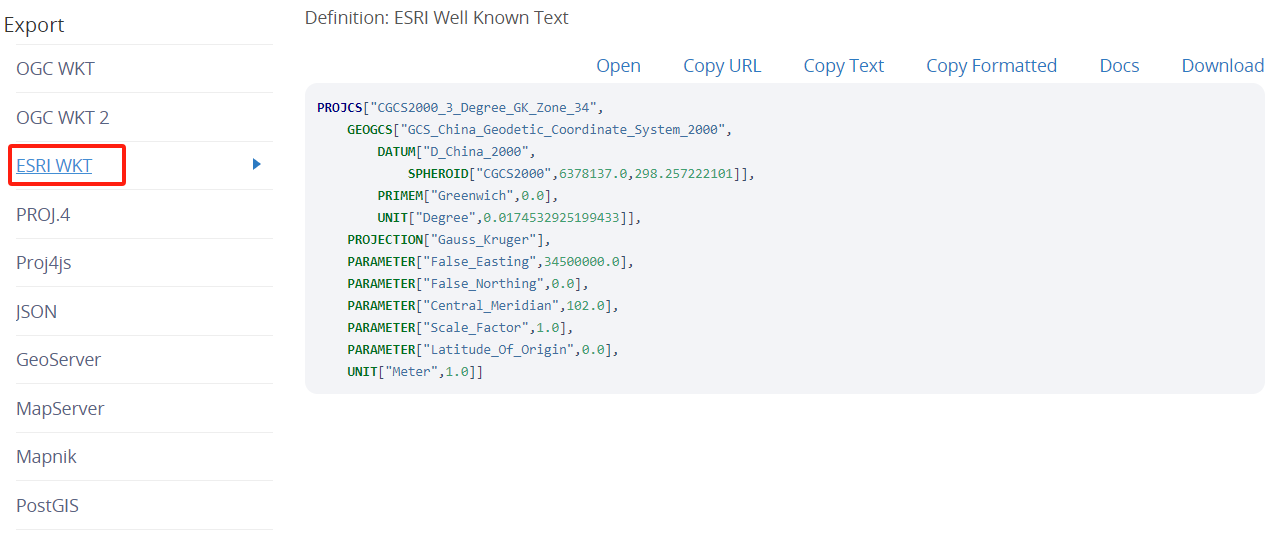Viewport: 1280px width, 535px height.
Task: Click the Download link
Action: (x=1223, y=66)
